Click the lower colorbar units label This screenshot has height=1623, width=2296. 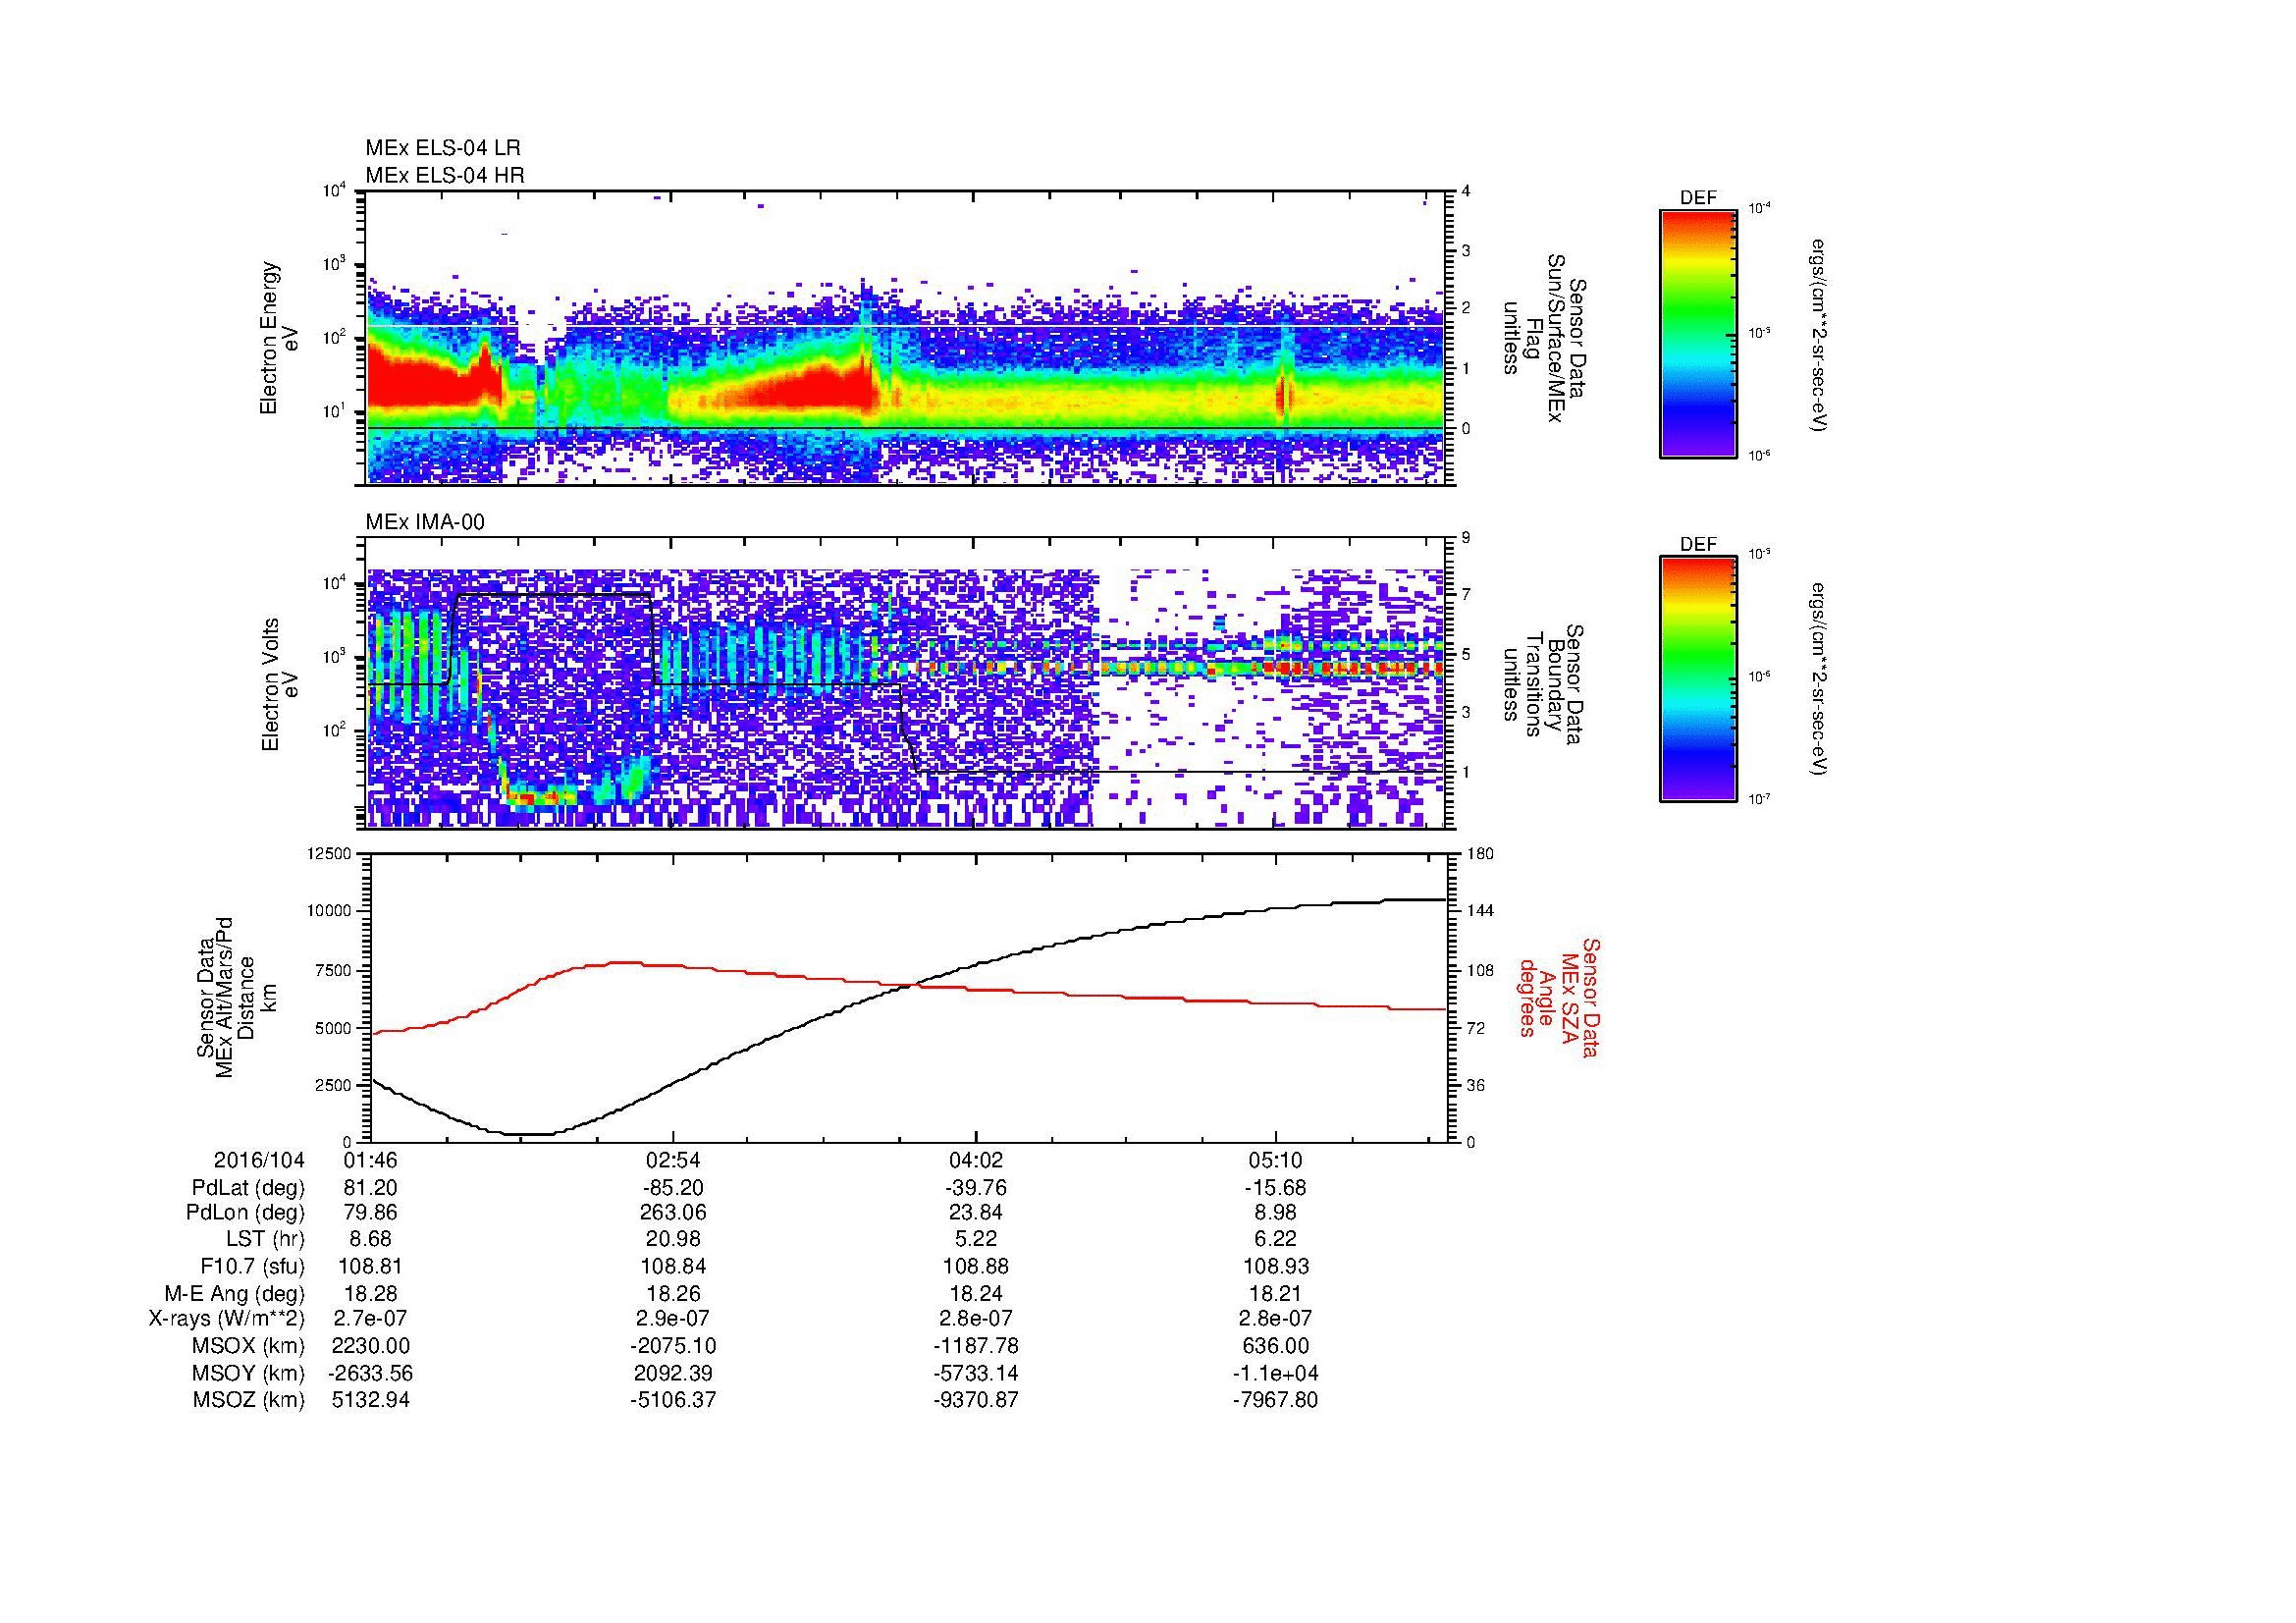tap(1820, 679)
